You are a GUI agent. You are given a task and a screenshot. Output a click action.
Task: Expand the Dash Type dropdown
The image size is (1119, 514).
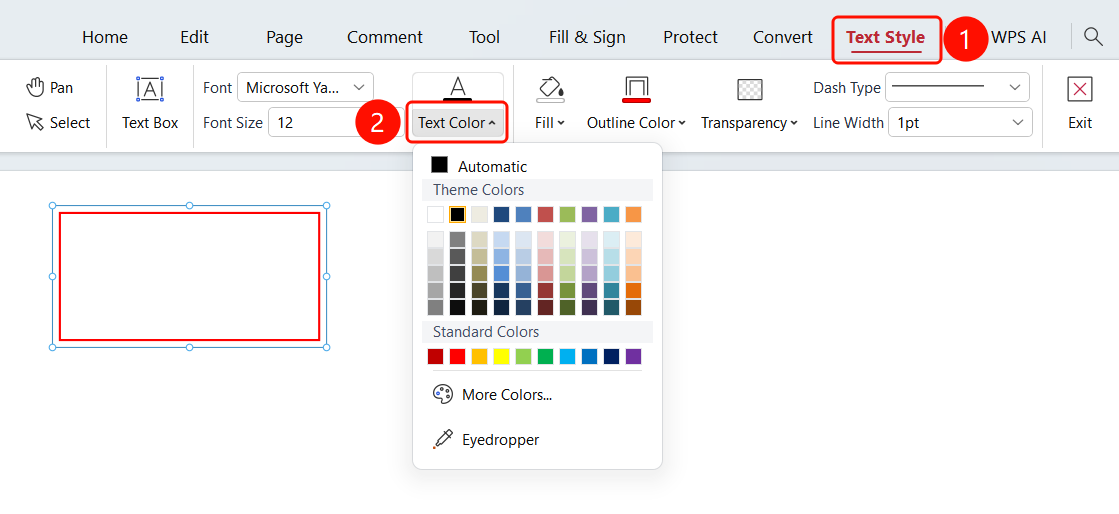957,87
